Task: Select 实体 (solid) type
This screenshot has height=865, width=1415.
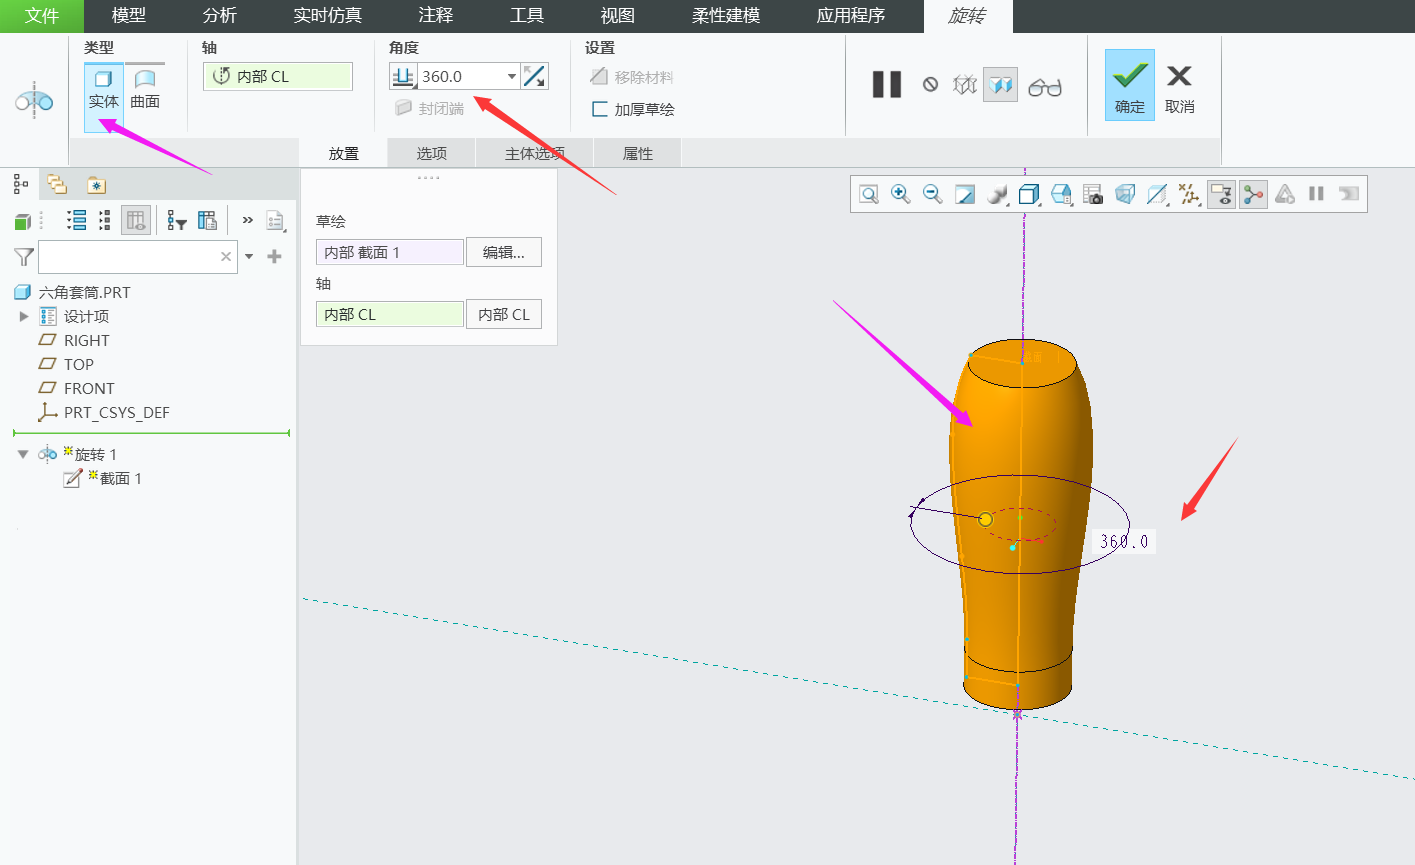Action: click(x=103, y=88)
